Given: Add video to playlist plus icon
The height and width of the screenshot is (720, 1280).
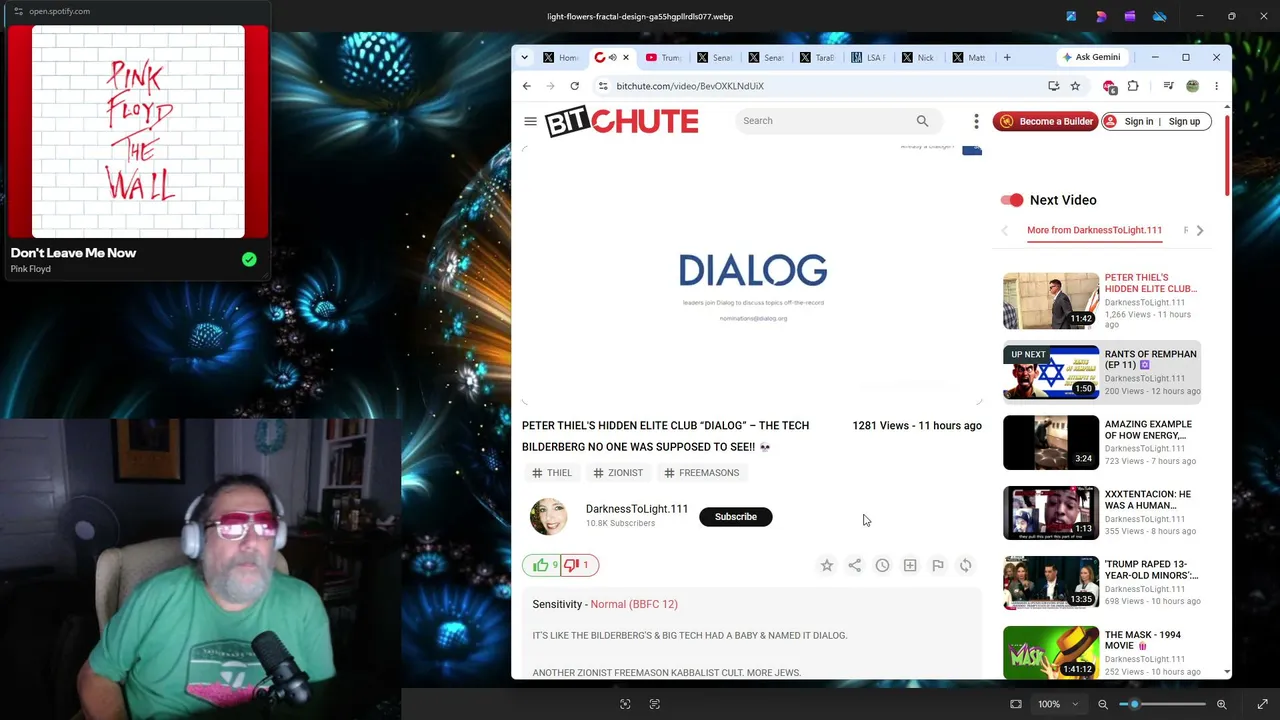Looking at the screenshot, I should [x=910, y=565].
